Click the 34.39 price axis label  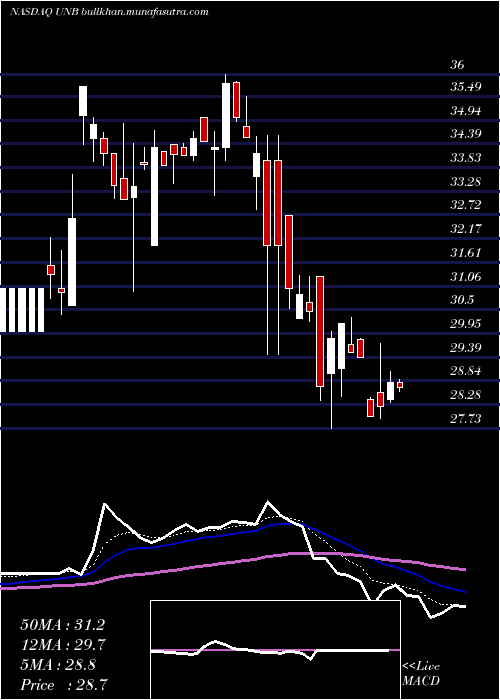[x=466, y=133]
